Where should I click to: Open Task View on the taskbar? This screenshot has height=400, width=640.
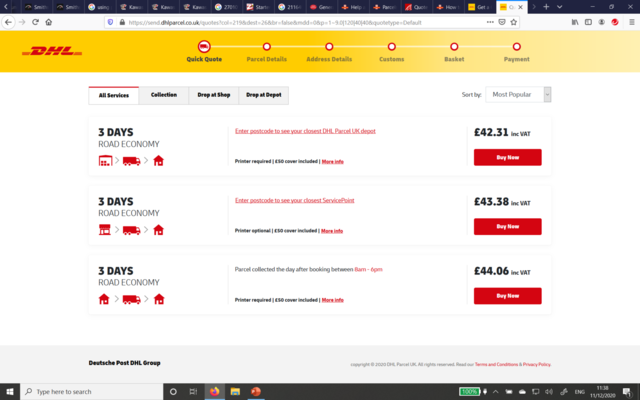click(x=193, y=392)
